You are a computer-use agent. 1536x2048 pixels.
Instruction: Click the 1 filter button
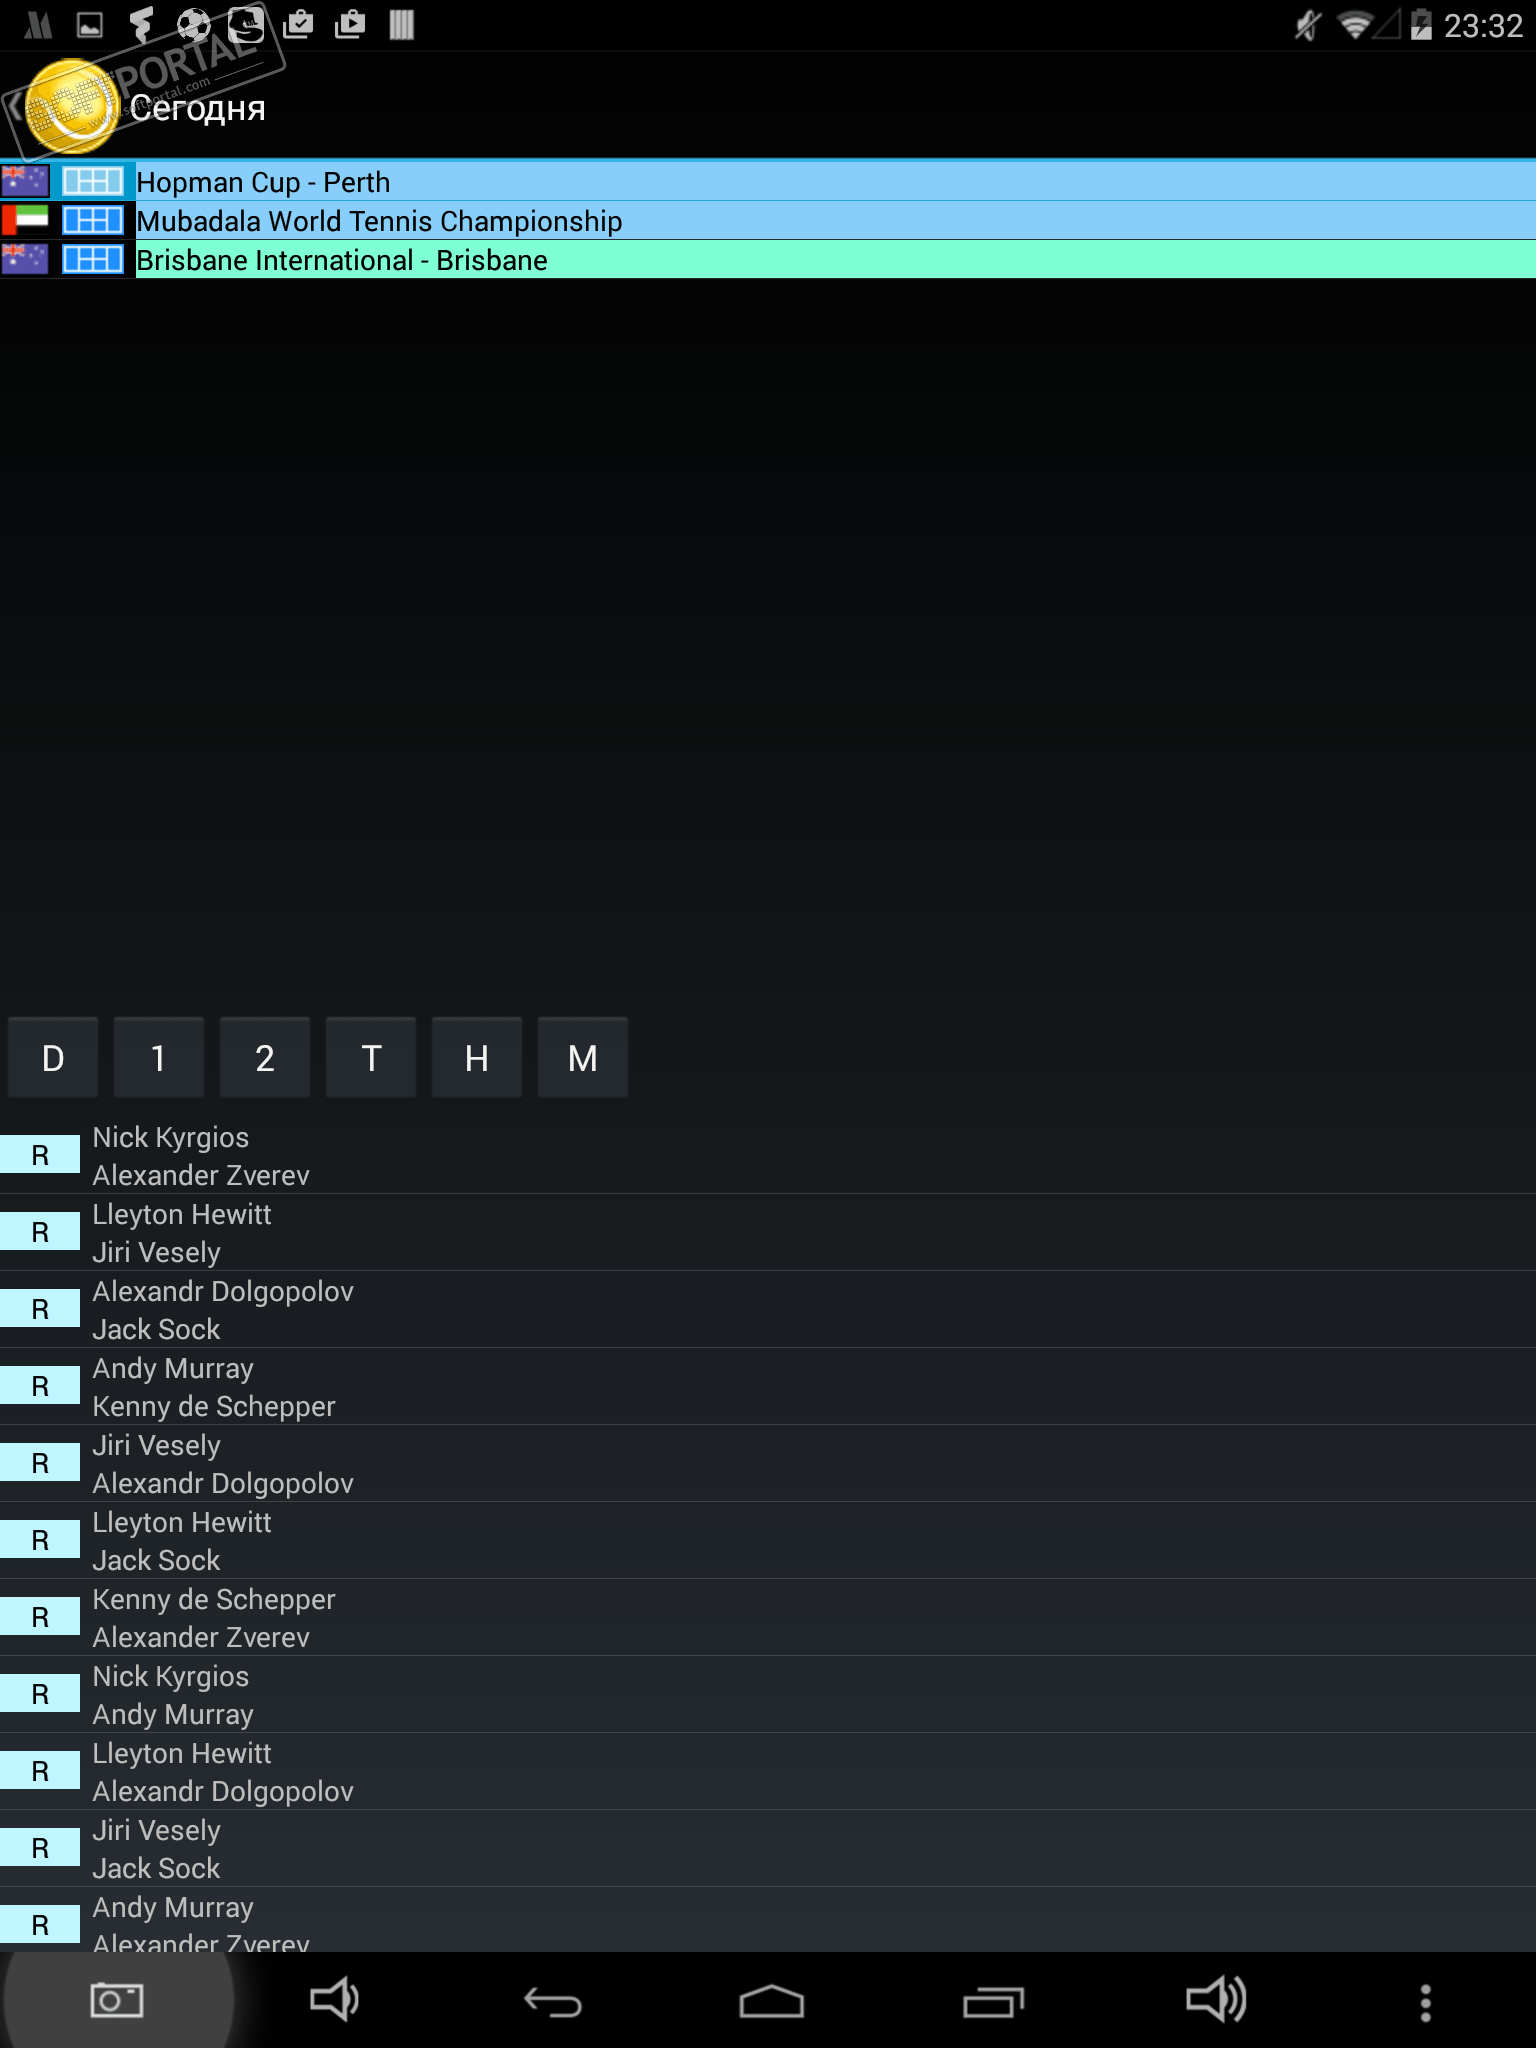pos(159,1057)
